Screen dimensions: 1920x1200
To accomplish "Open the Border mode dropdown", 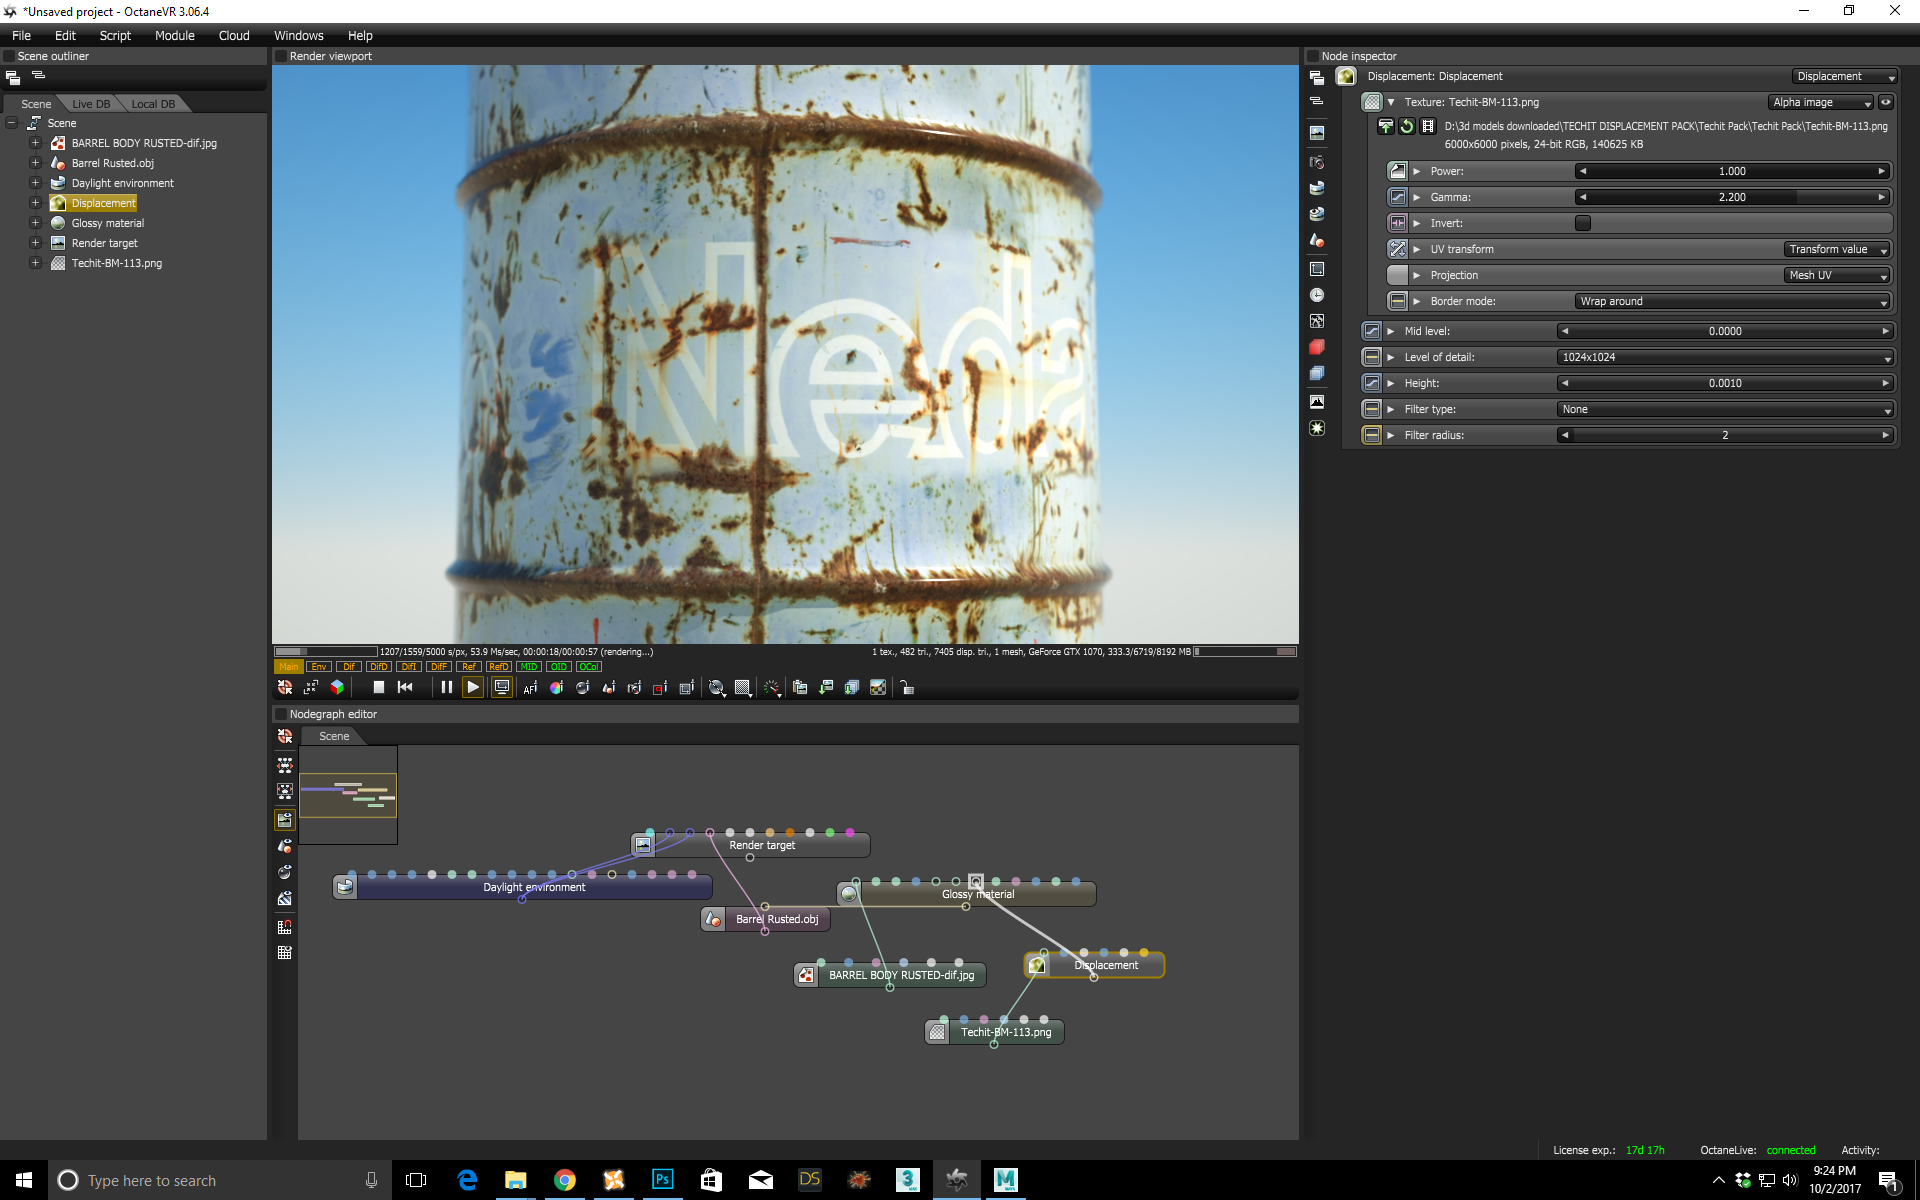I will (x=1732, y=301).
